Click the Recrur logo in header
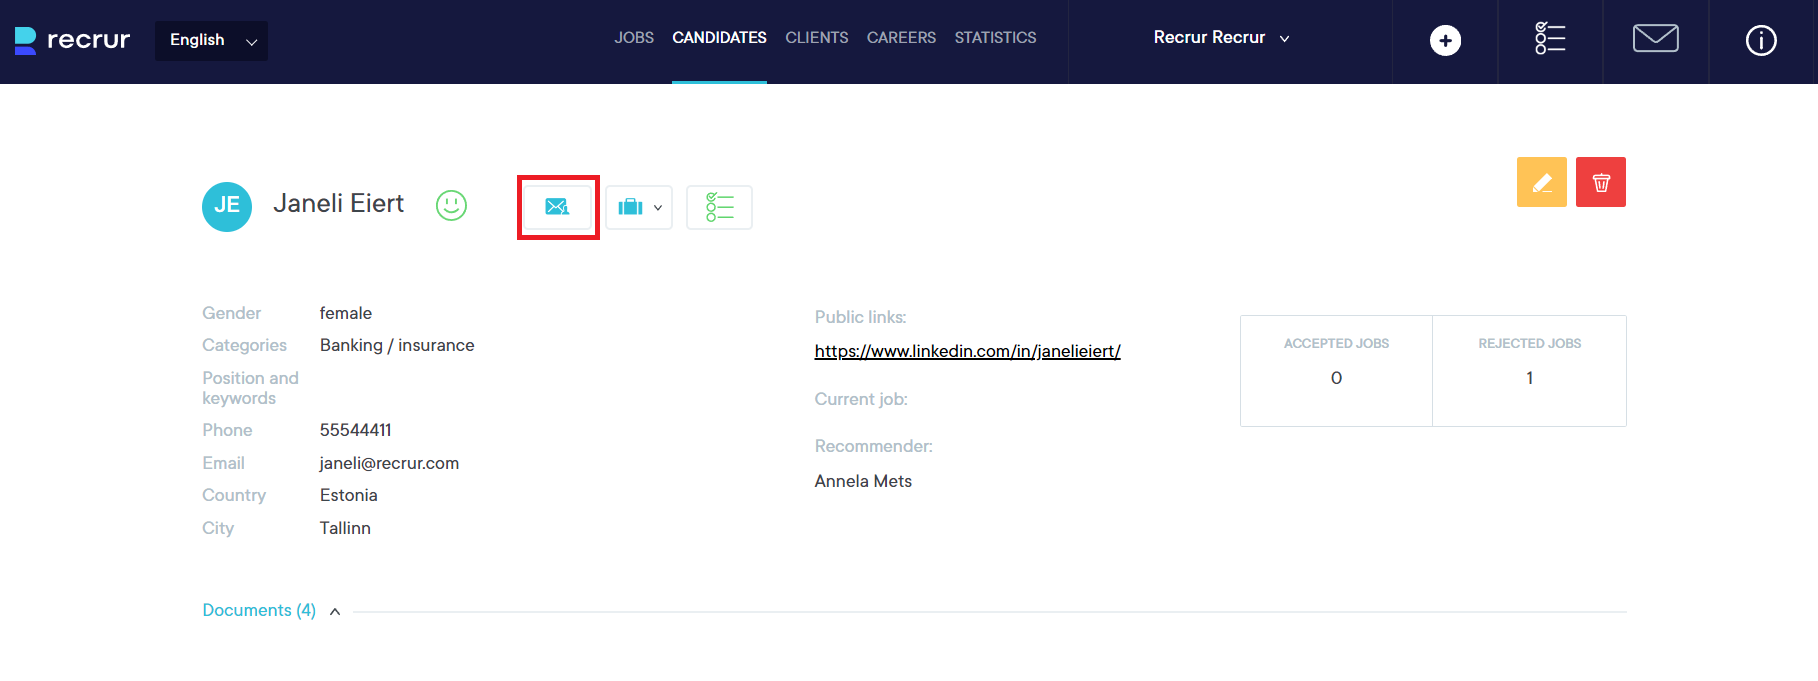 [72, 40]
